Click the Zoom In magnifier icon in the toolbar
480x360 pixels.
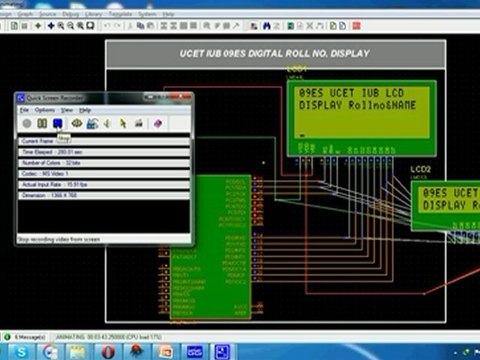tap(61, 26)
